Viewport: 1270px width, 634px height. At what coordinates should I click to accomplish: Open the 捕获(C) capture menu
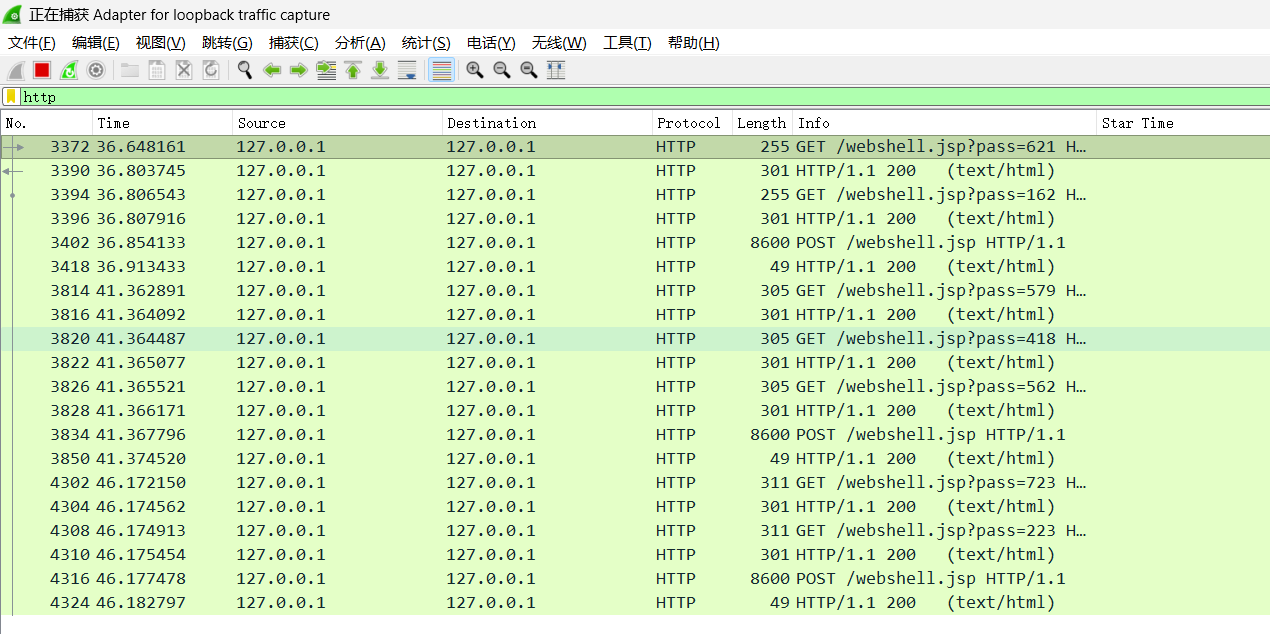click(x=293, y=43)
